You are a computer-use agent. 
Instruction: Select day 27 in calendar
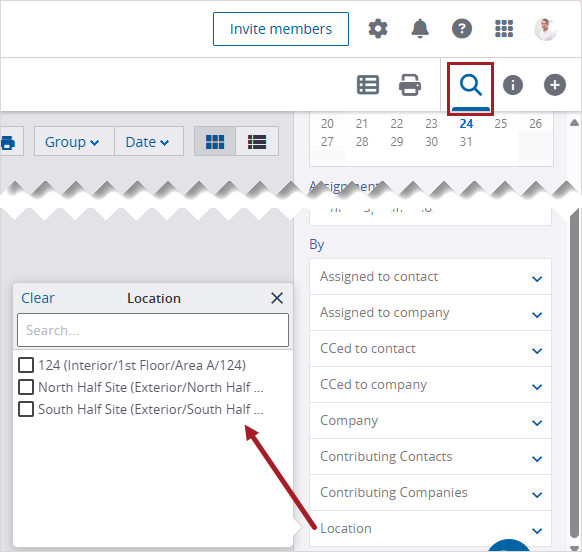327,142
